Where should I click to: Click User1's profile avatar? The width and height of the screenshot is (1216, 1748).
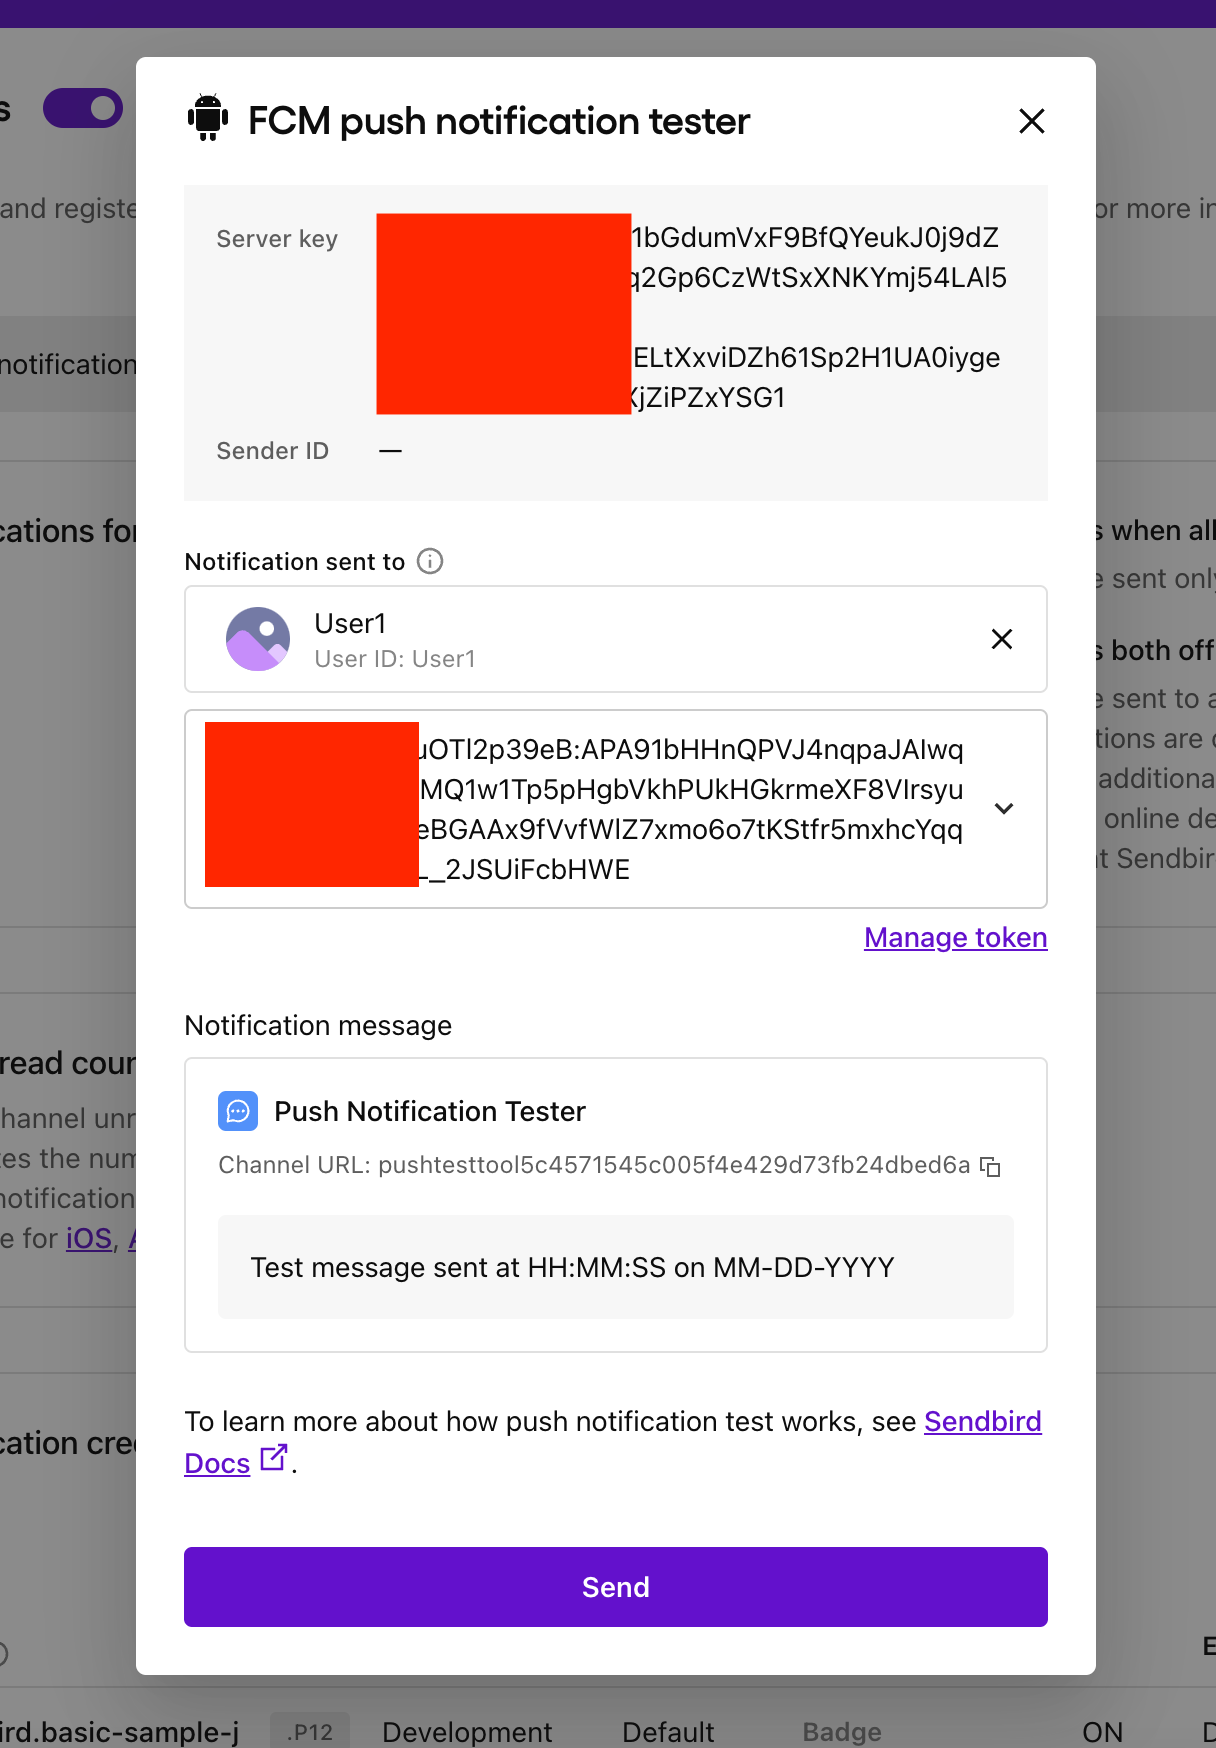(258, 639)
